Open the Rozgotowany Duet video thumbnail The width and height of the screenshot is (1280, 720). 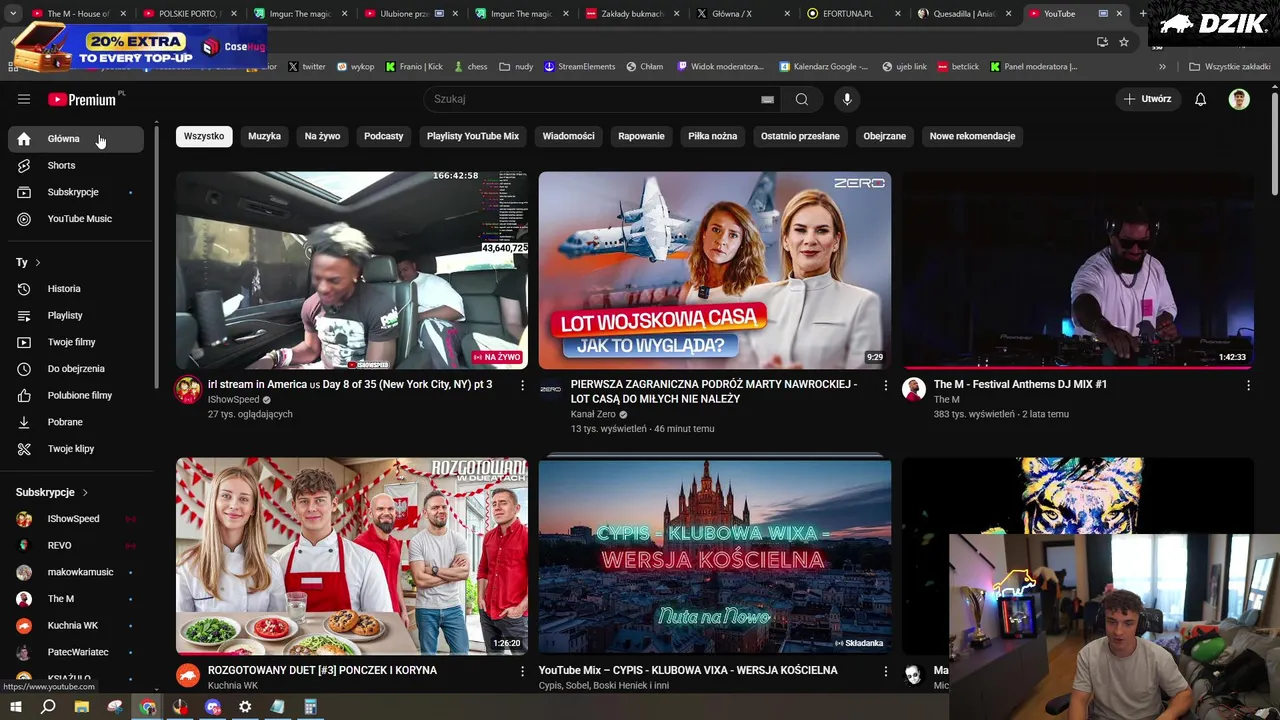point(352,556)
